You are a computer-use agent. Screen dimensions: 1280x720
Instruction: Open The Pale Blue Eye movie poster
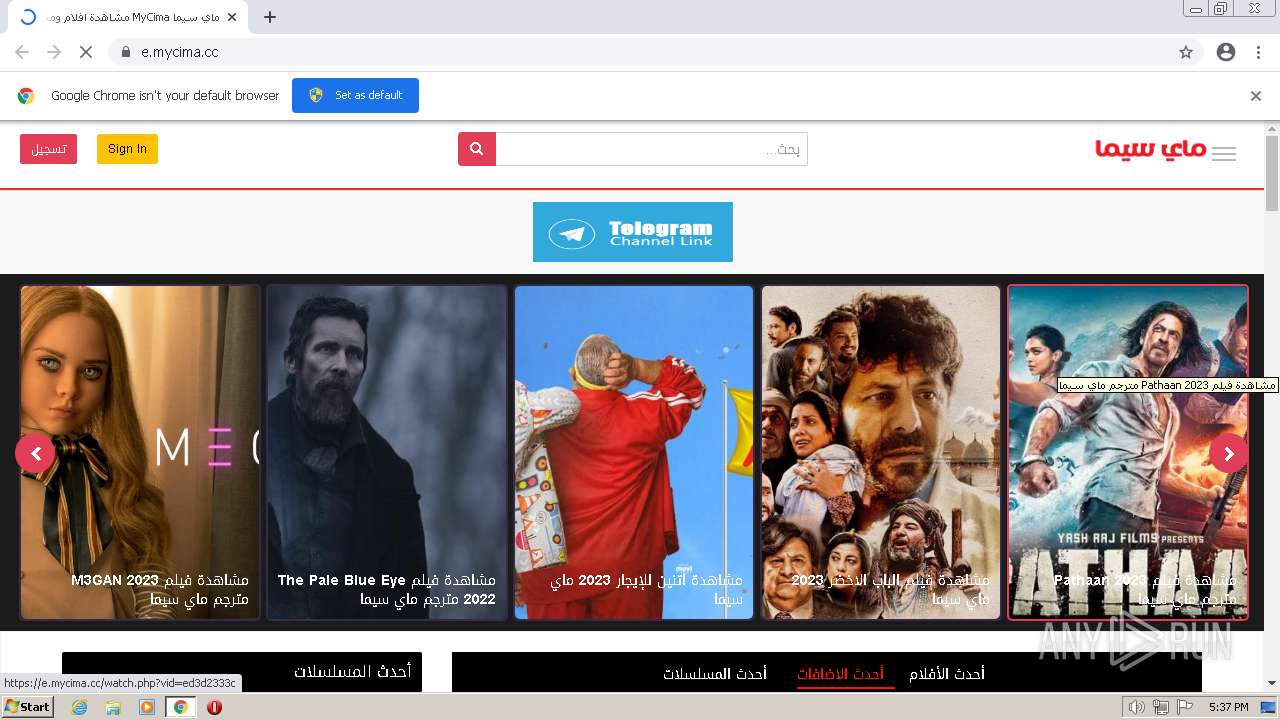[x=387, y=453]
